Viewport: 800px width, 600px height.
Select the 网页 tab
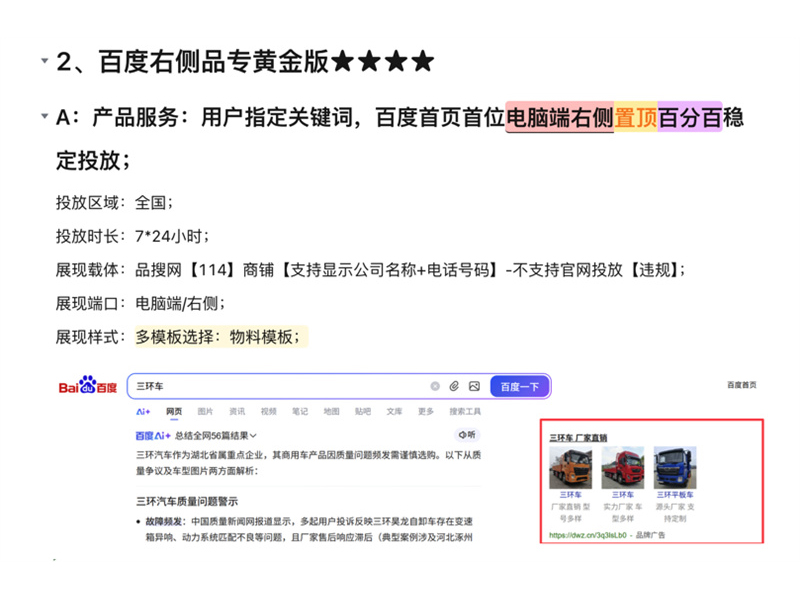click(174, 411)
